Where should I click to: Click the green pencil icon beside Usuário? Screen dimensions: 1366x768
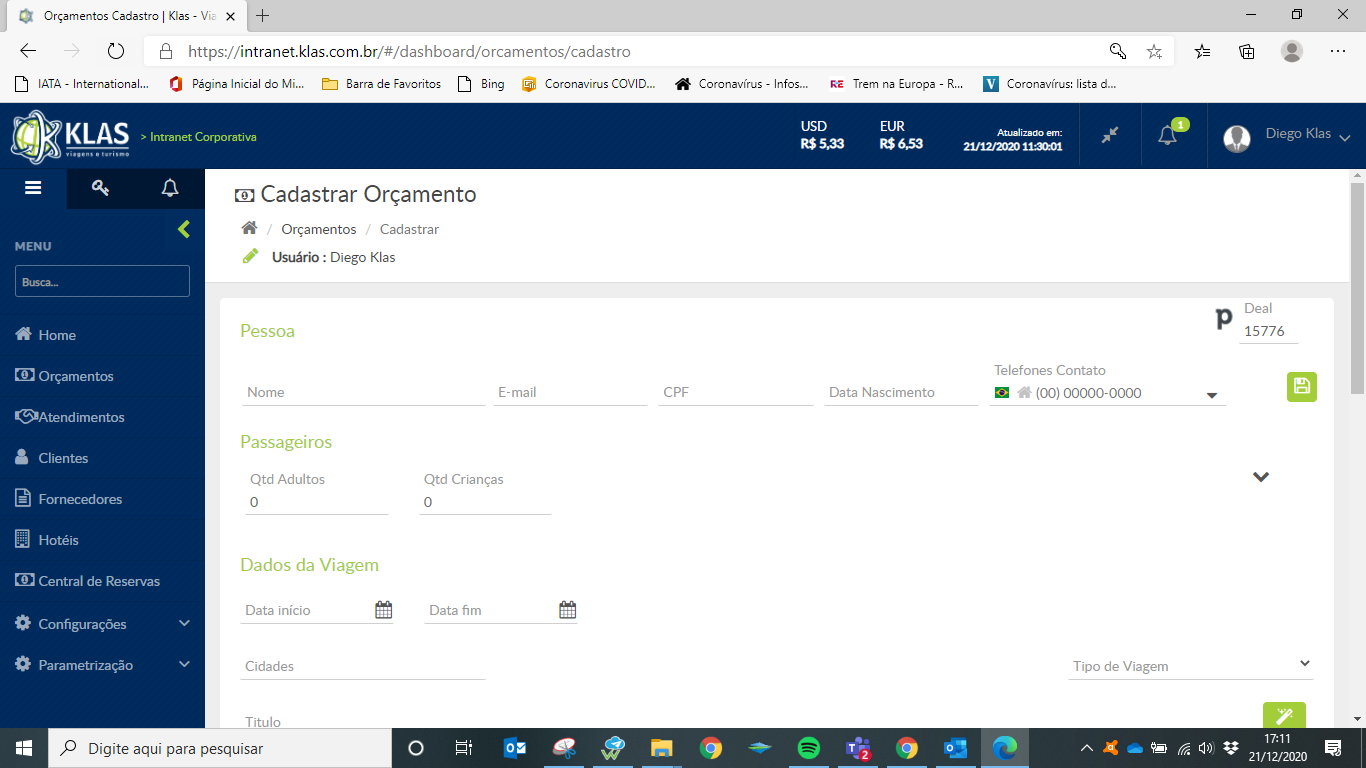tap(251, 256)
